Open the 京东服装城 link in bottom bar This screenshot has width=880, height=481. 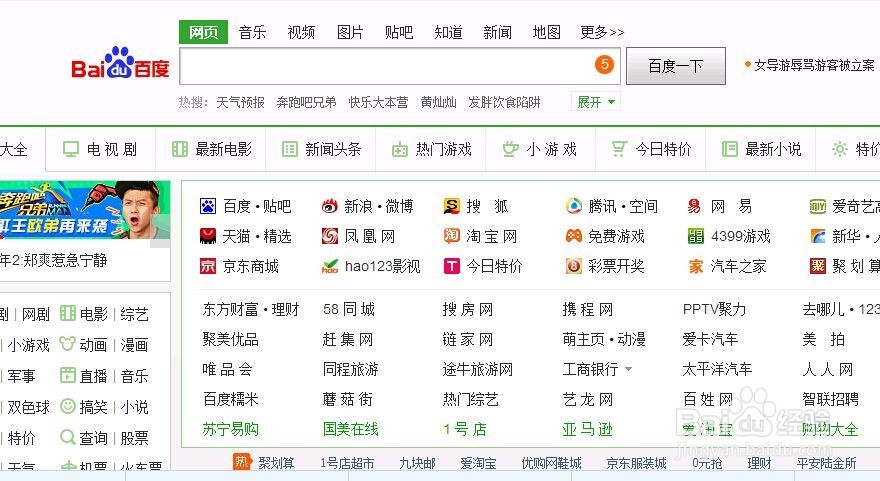[x=636, y=463]
